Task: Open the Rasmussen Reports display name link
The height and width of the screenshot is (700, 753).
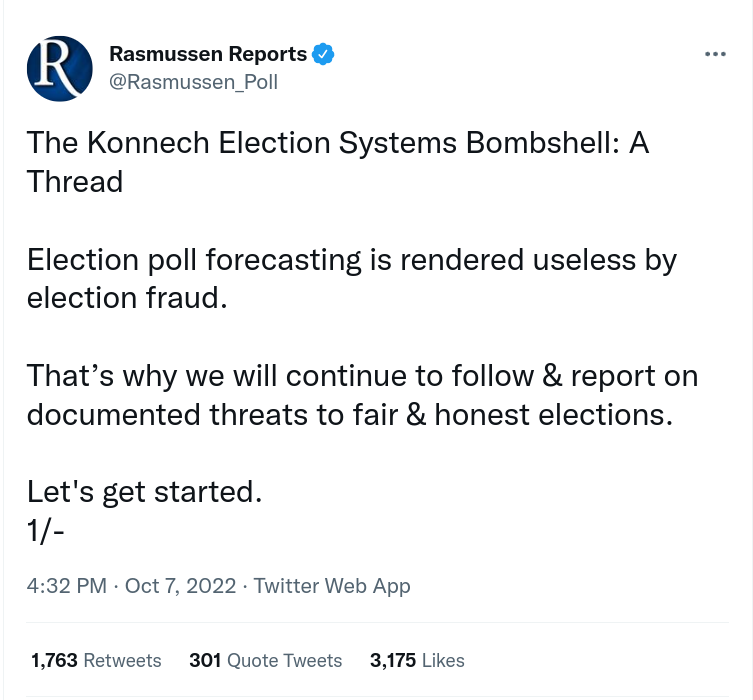Action: point(207,54)
